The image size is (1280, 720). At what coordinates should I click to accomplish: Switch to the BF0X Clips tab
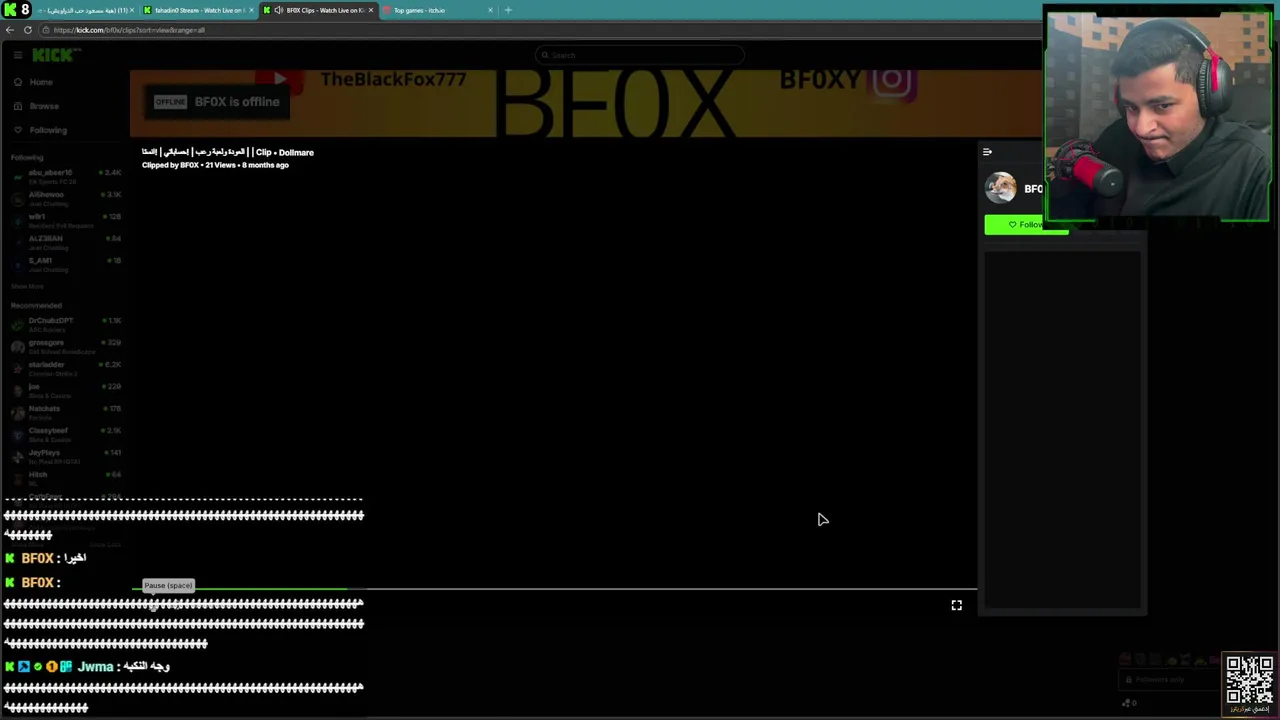(318, 10)
